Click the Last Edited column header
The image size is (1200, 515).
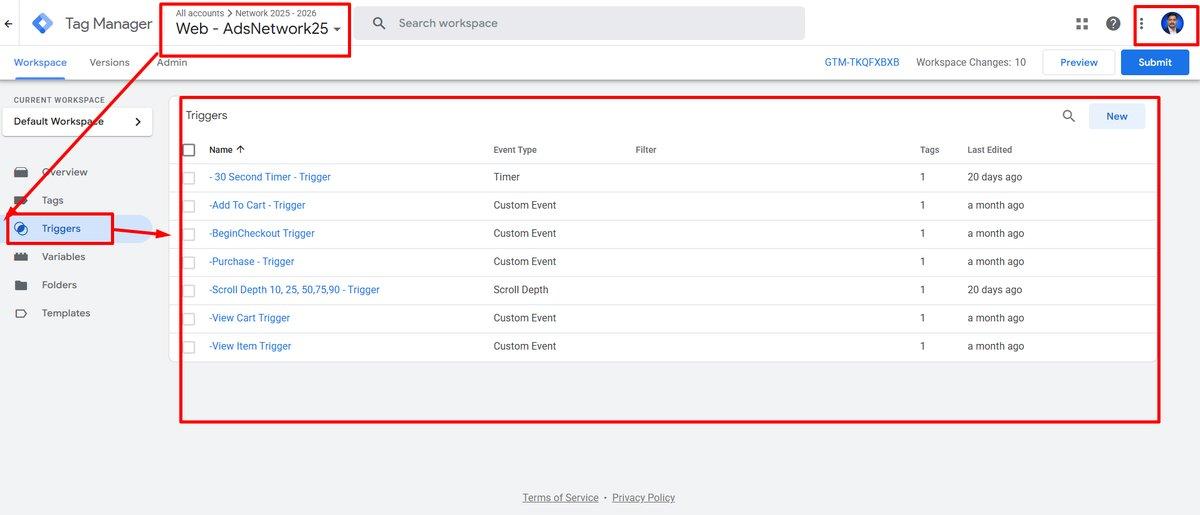[x=990, y=150]
